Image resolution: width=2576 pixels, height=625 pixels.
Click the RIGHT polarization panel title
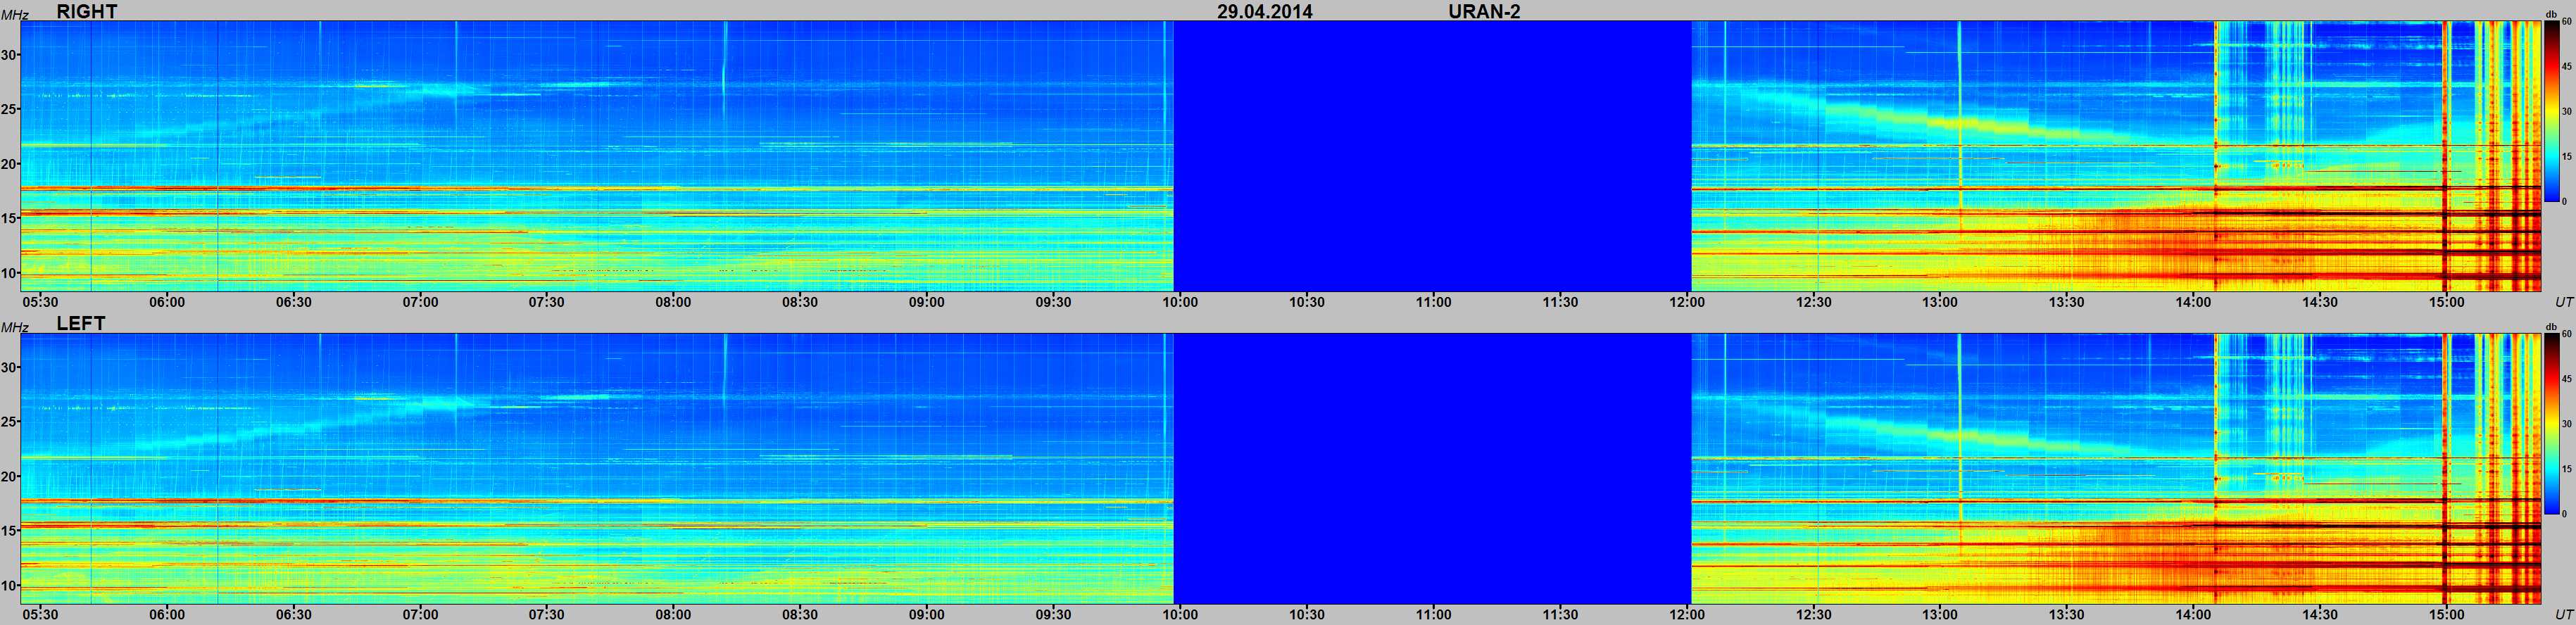point(87,11)
